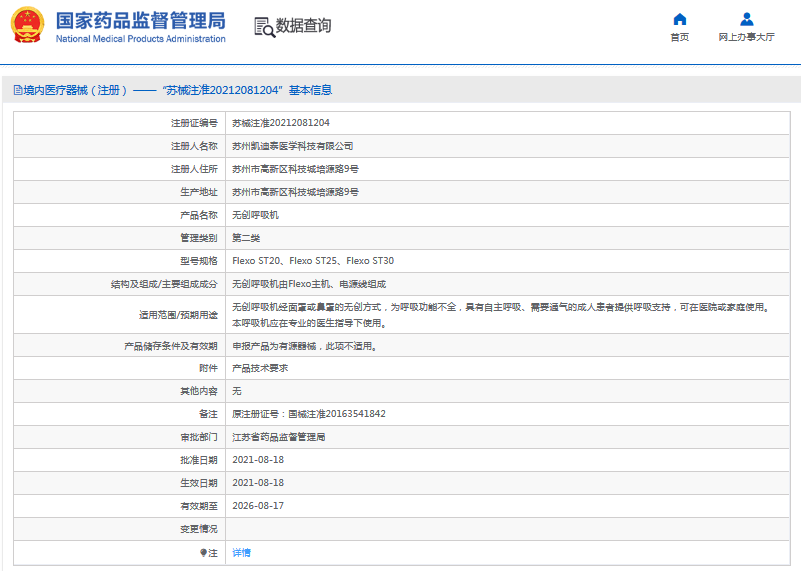Select 原注册证号：国械注准20163541842 remark
Image resolution: width=801 pixels, height=571 pixels.
[x=309, y=414]
